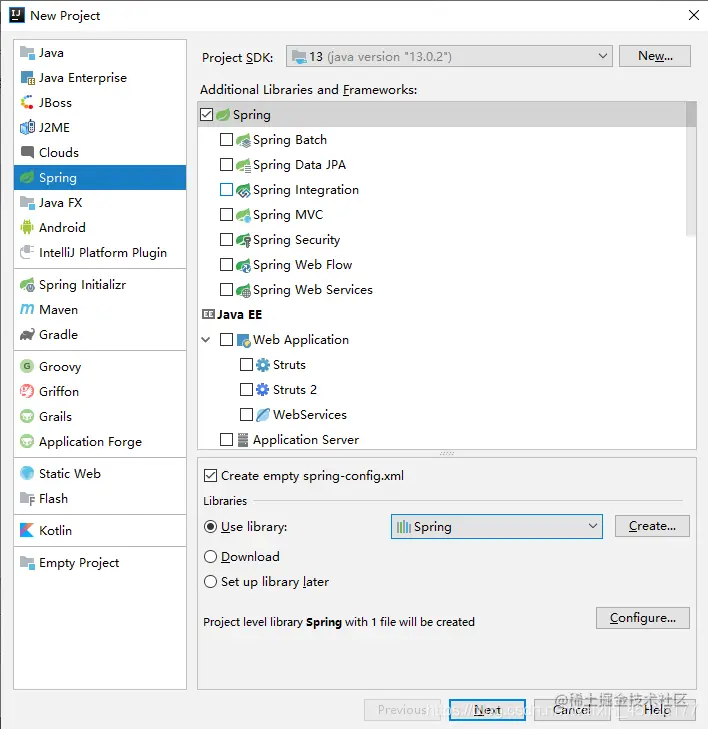
Task: Check the WebServices checkbox
Action: tap(246, 414)
